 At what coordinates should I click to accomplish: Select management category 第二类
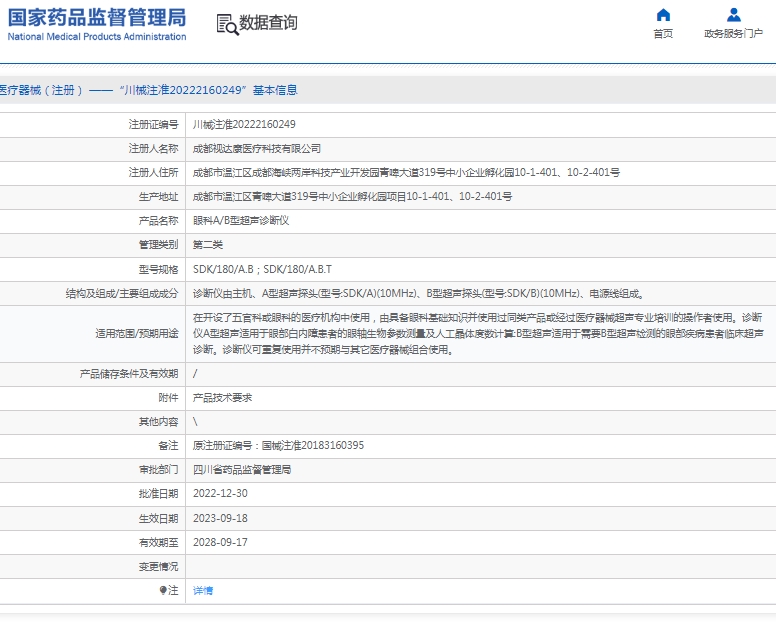(x=208, y=244)
